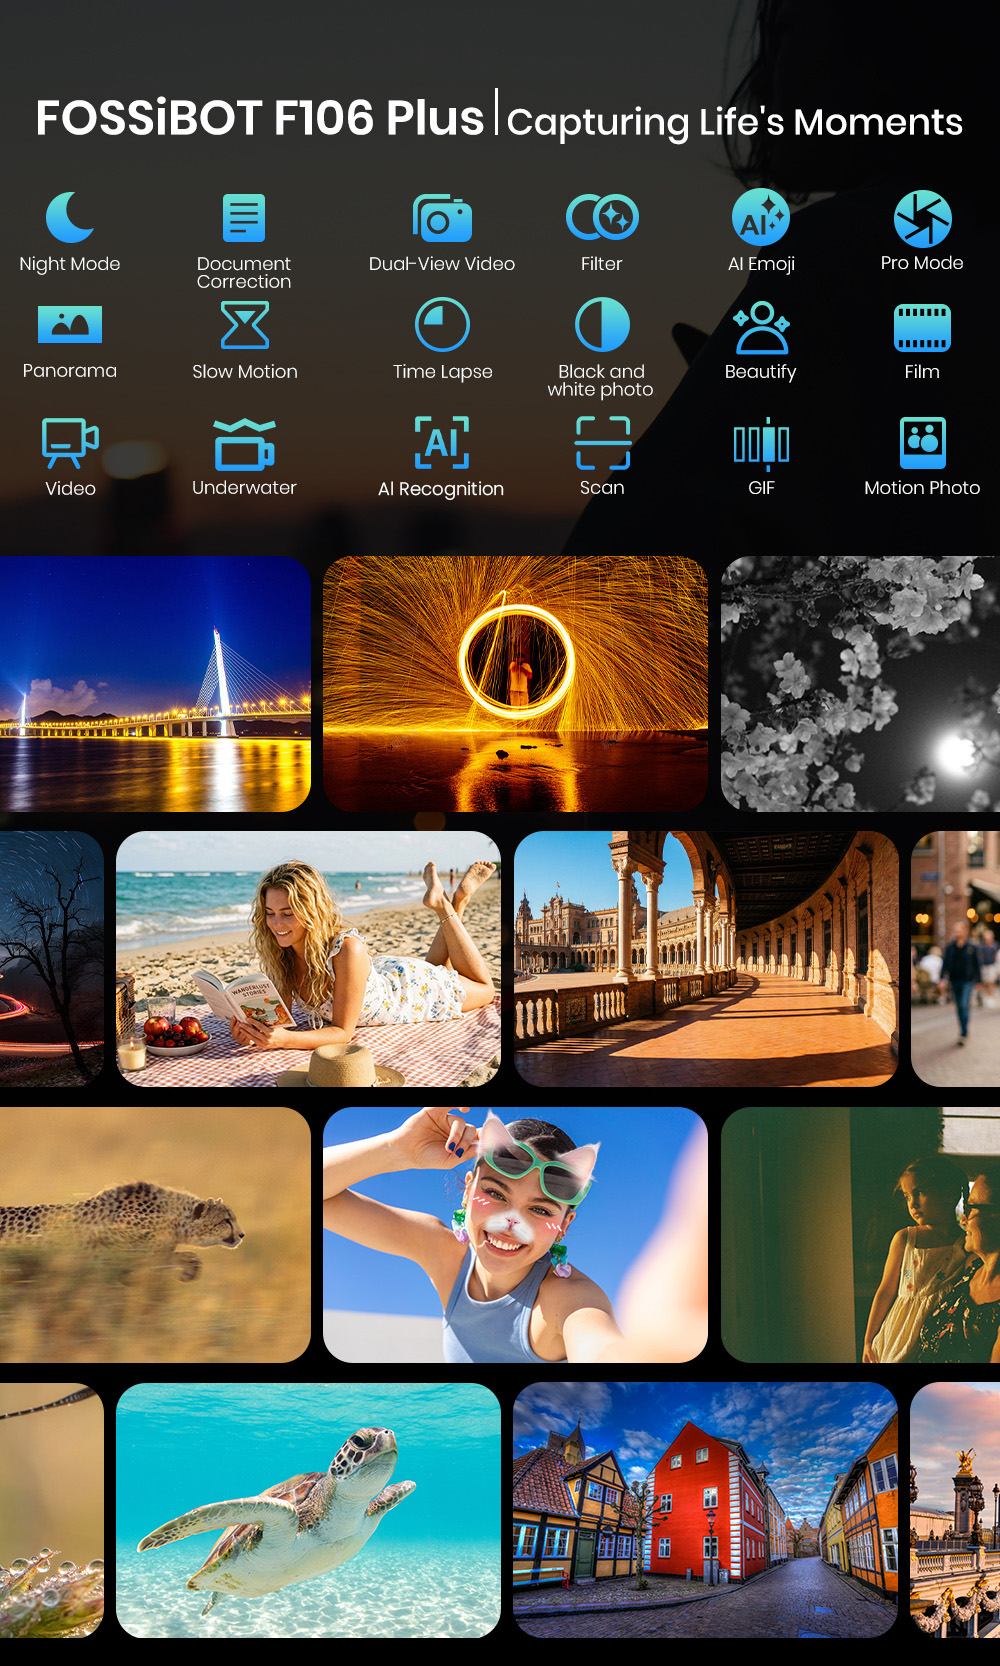
Task: Open the arched colonnade plaza photo
Action: 706,959
